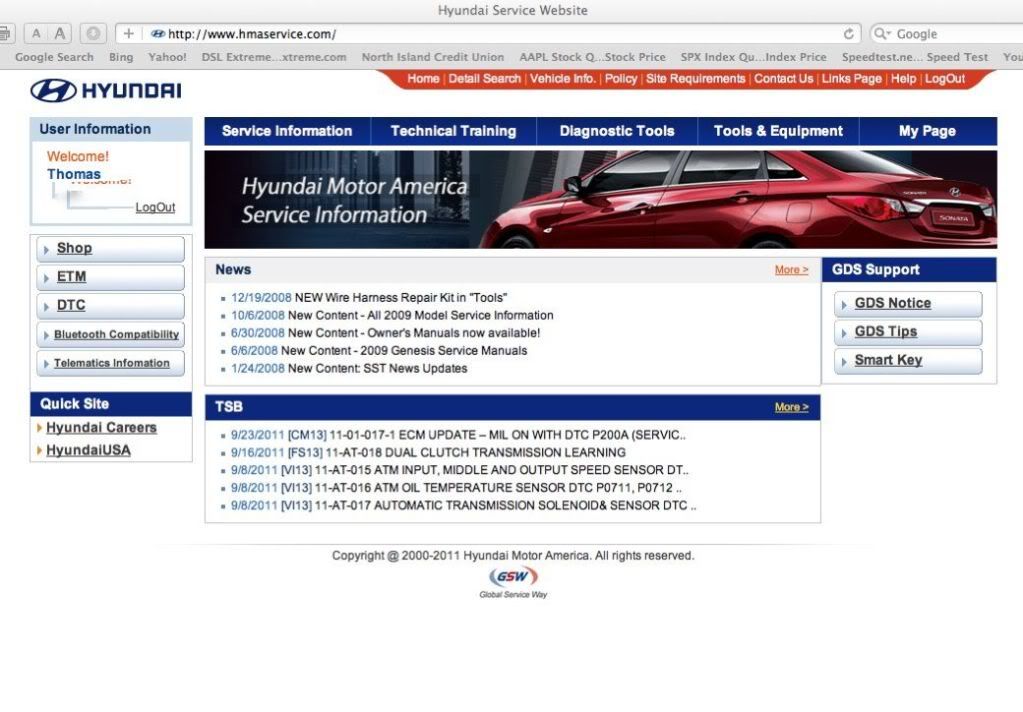Open Links Page in the top menu

[x=851, y=79]
